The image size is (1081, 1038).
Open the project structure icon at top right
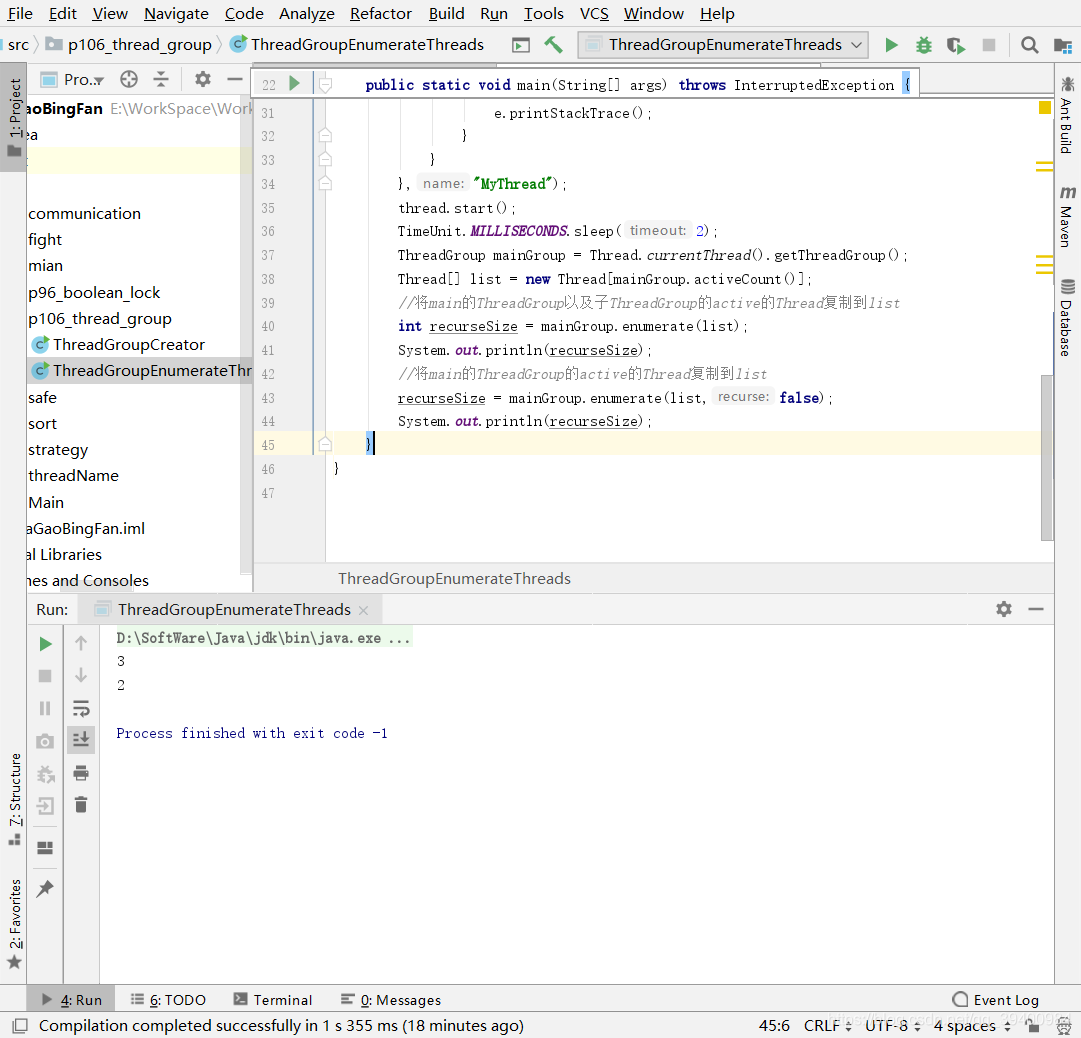[x=1062, y=45]
